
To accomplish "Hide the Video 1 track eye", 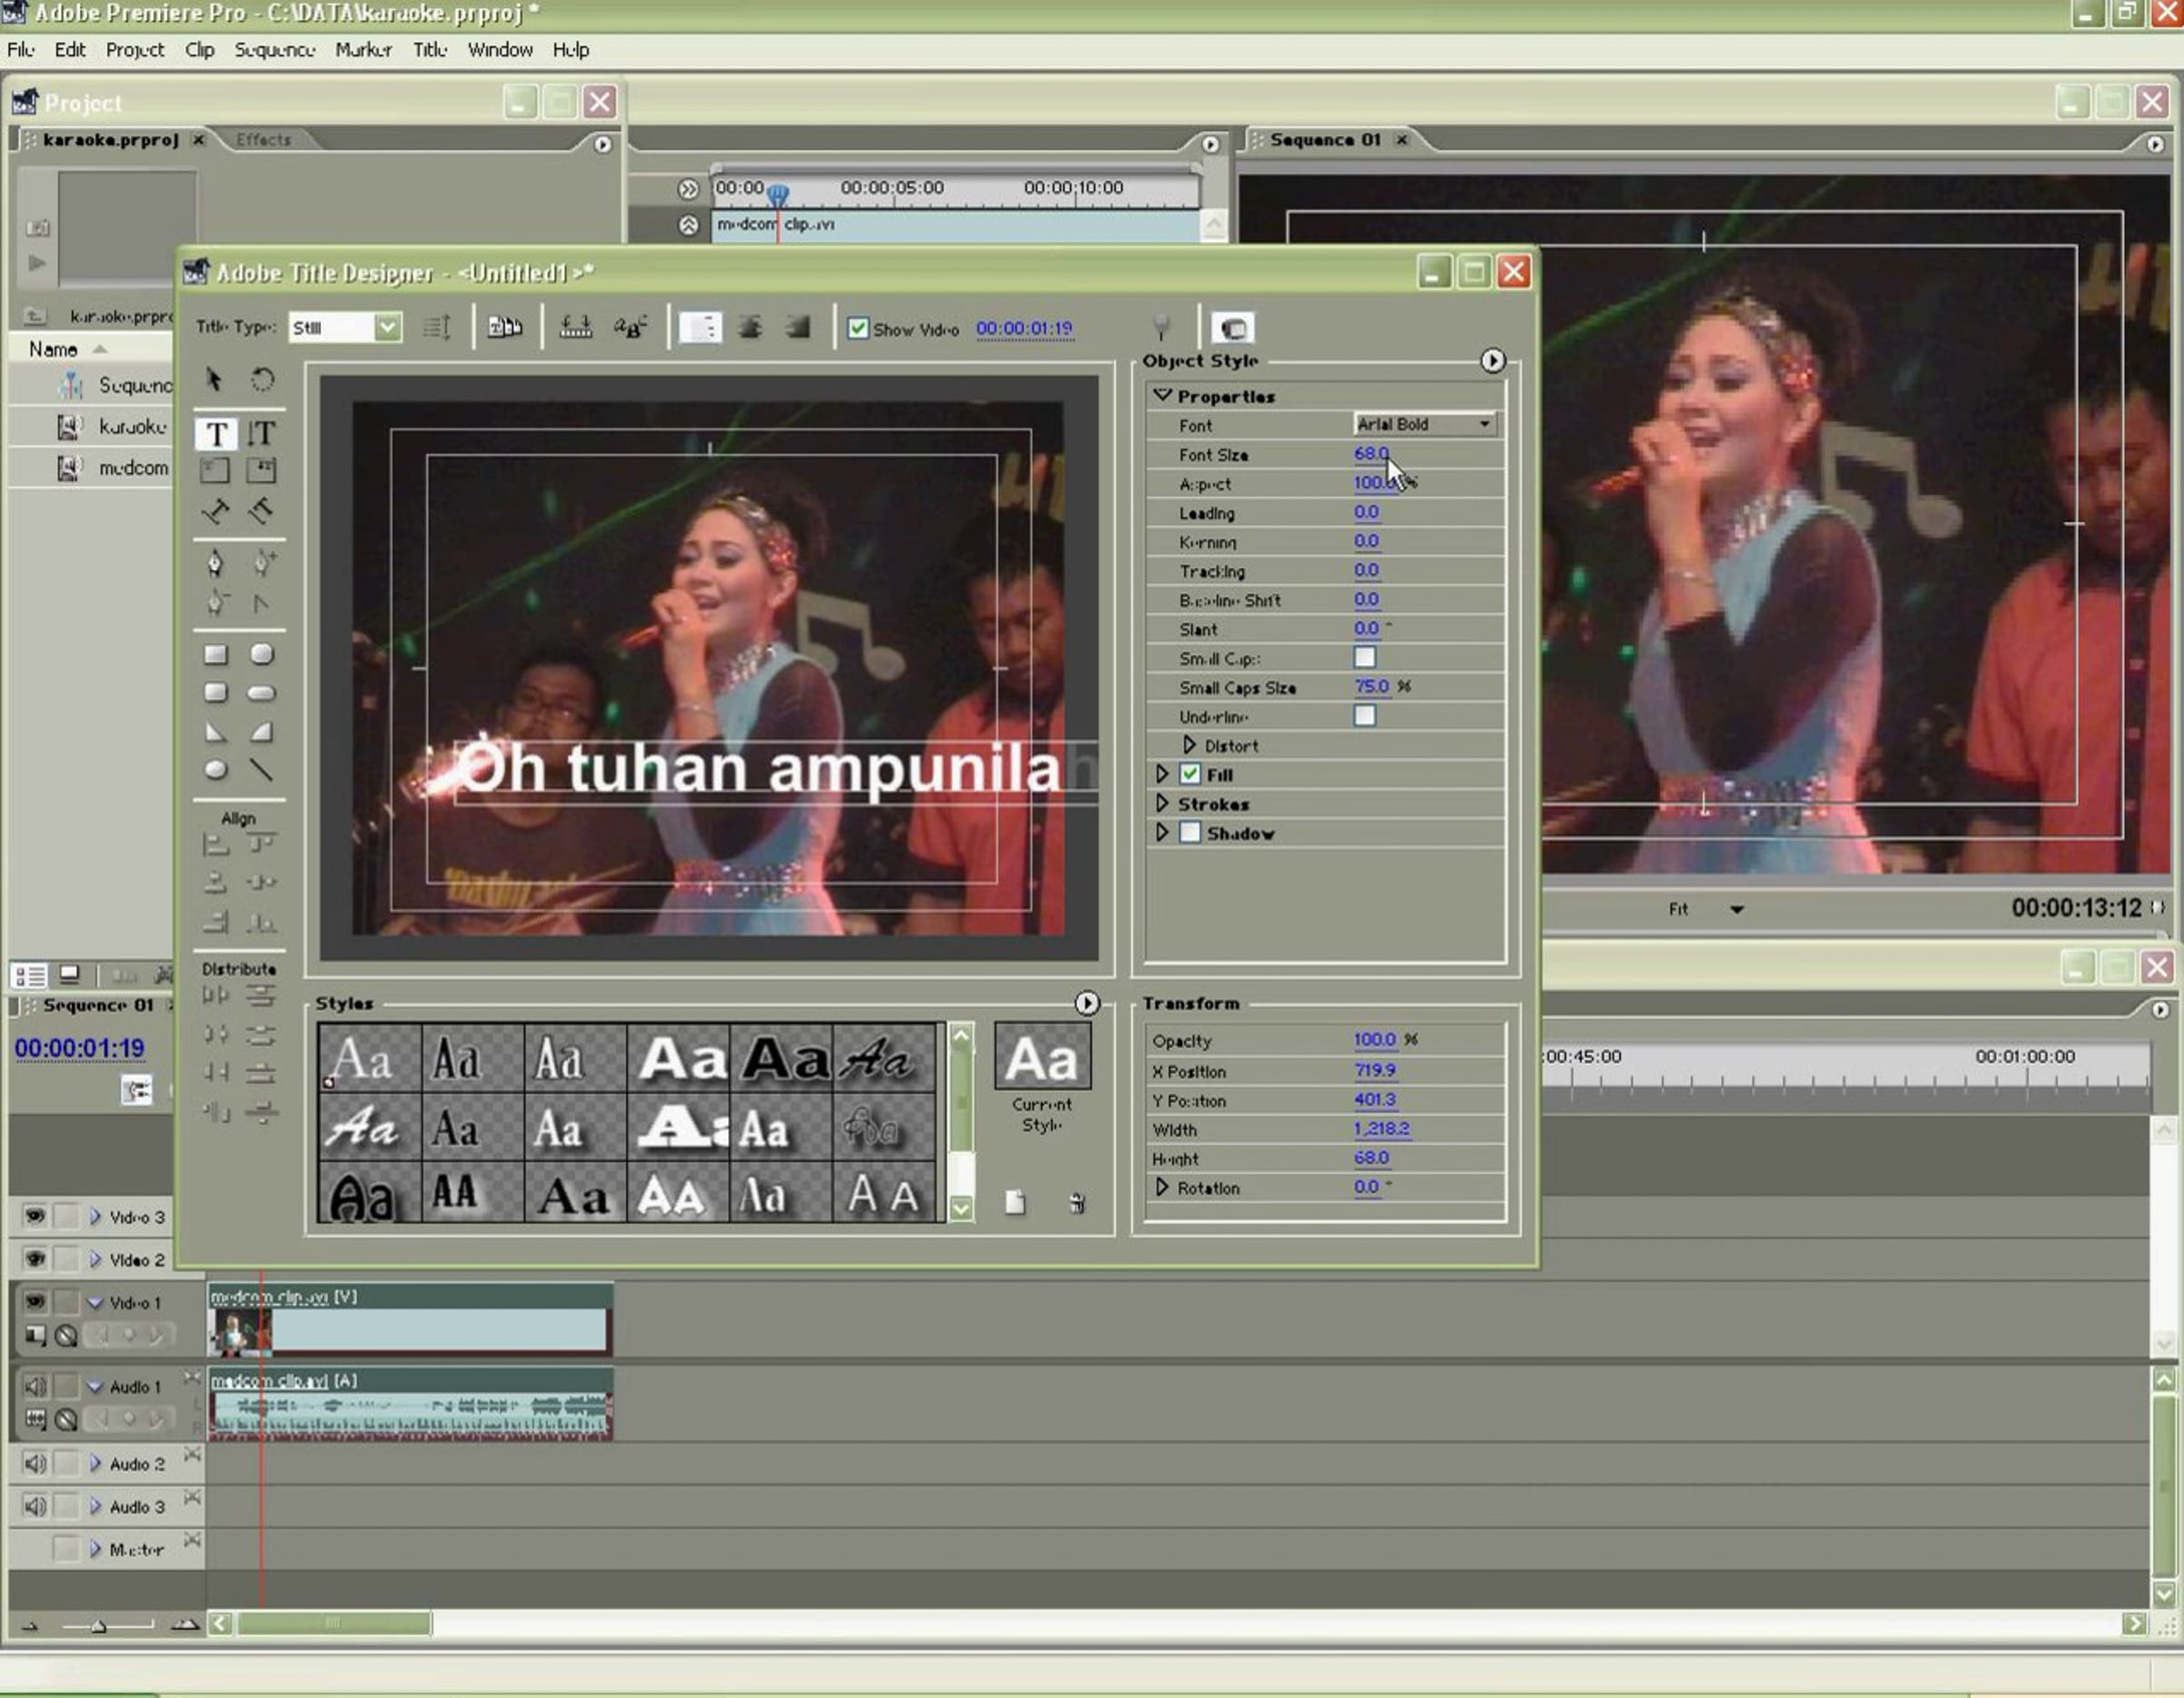I will coord(35,1302).
